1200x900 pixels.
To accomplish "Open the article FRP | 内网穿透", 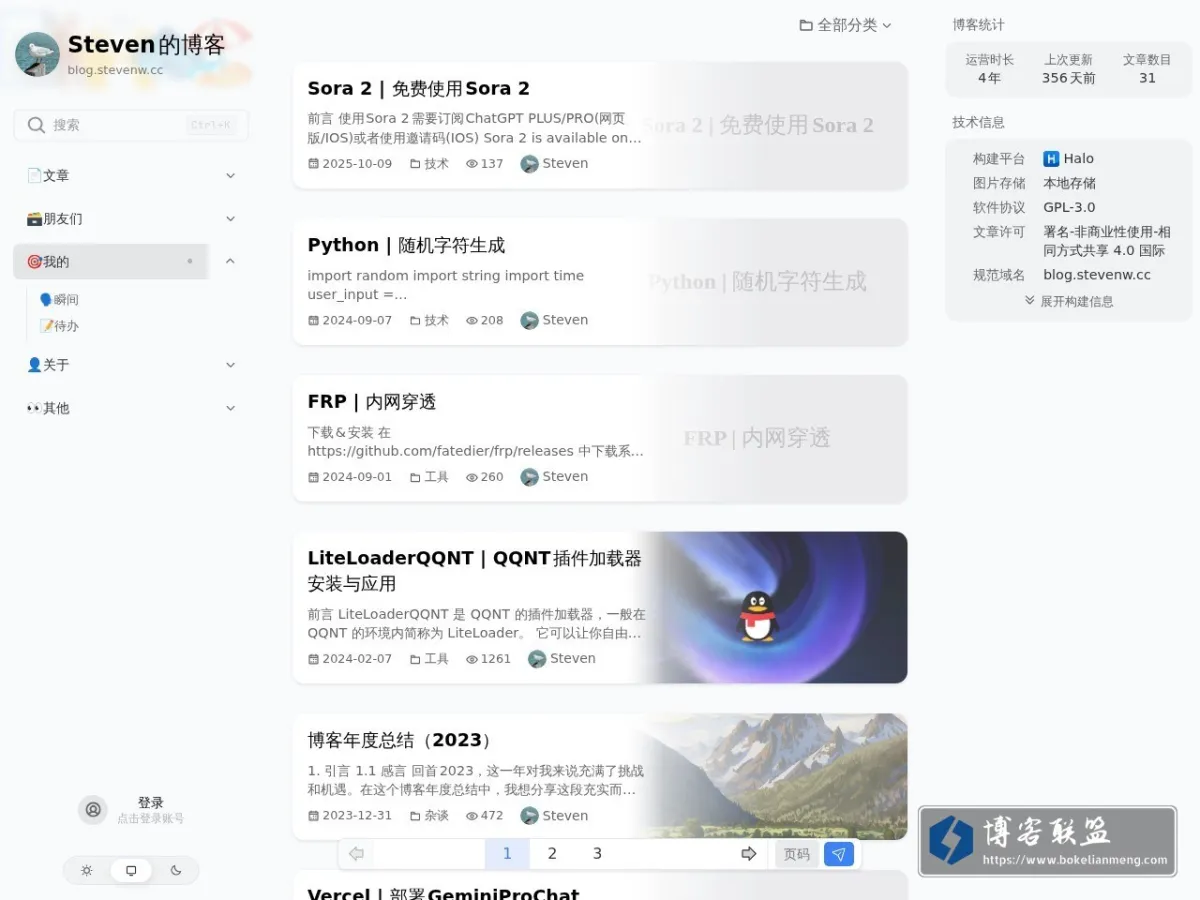I will [372, 402].
